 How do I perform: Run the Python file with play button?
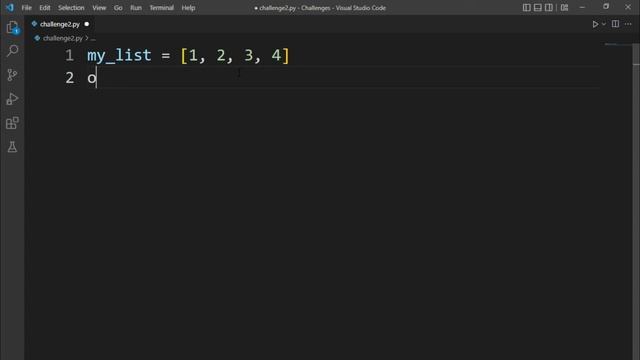(595, 24)
